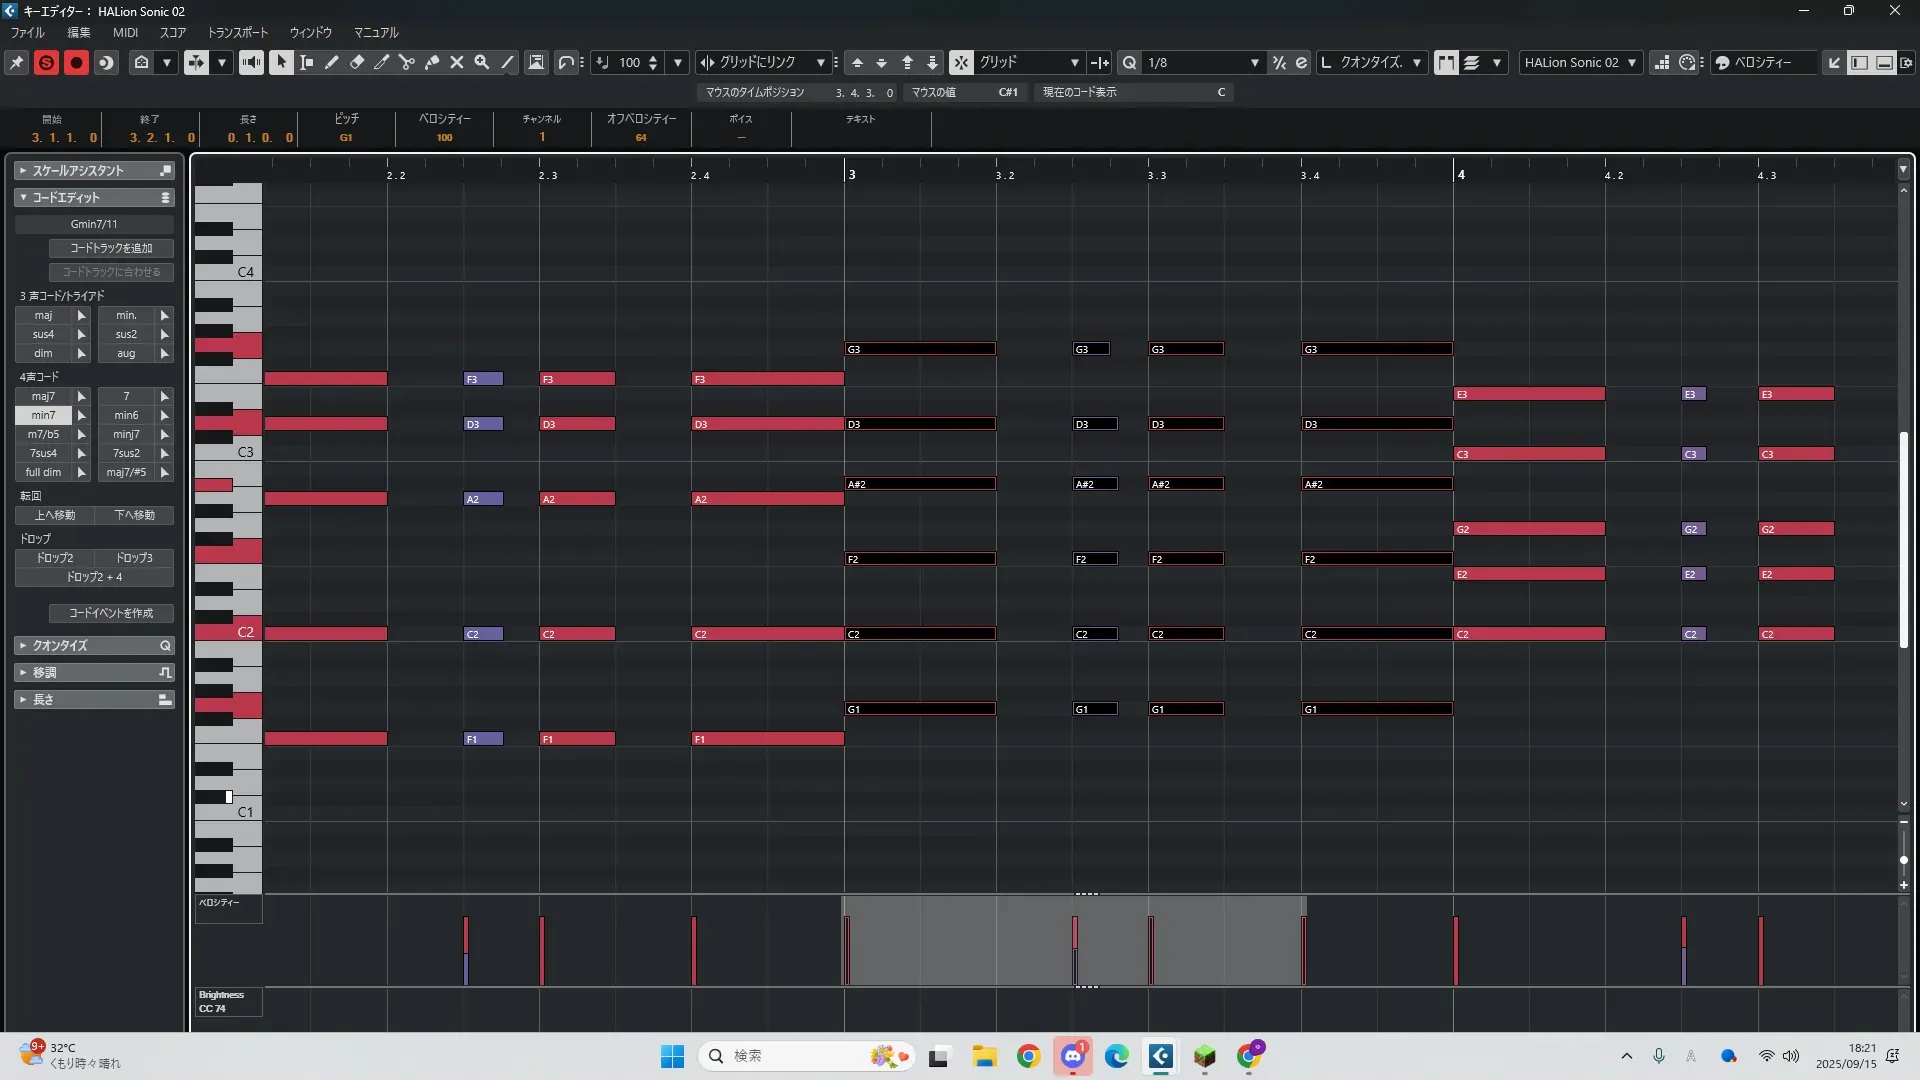Open the トランスポート menu
This screenshot has height=1080, width=1920.
[x=237, y=33]
